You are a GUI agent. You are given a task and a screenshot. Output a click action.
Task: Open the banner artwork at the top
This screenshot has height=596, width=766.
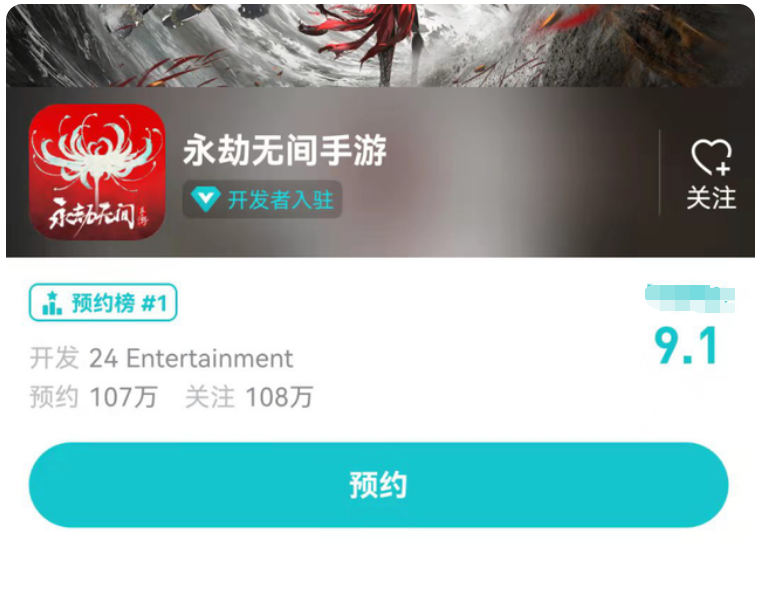380,45
